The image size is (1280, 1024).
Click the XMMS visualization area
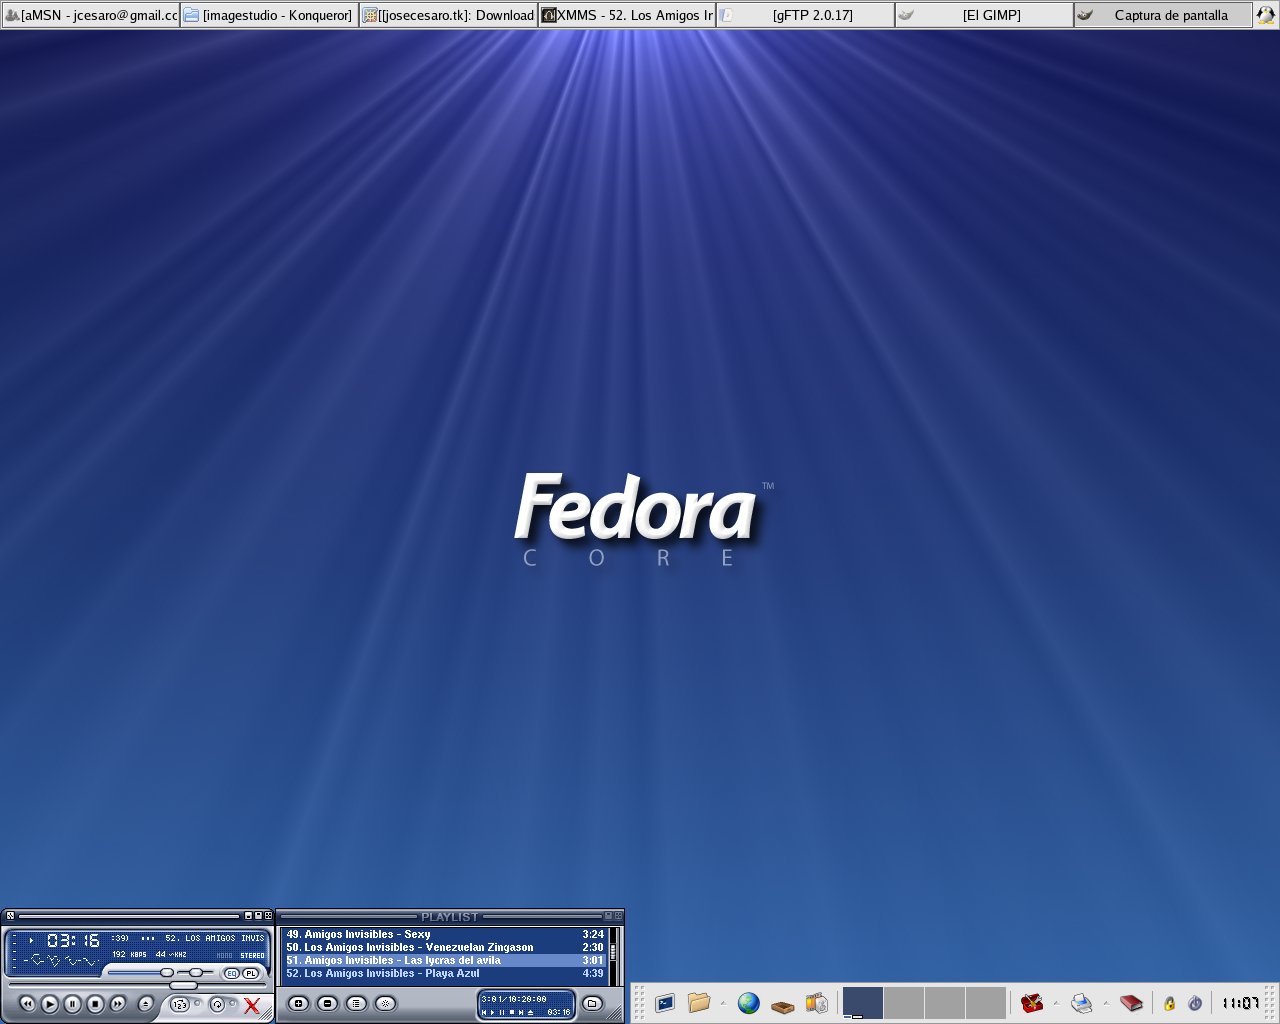60,960
